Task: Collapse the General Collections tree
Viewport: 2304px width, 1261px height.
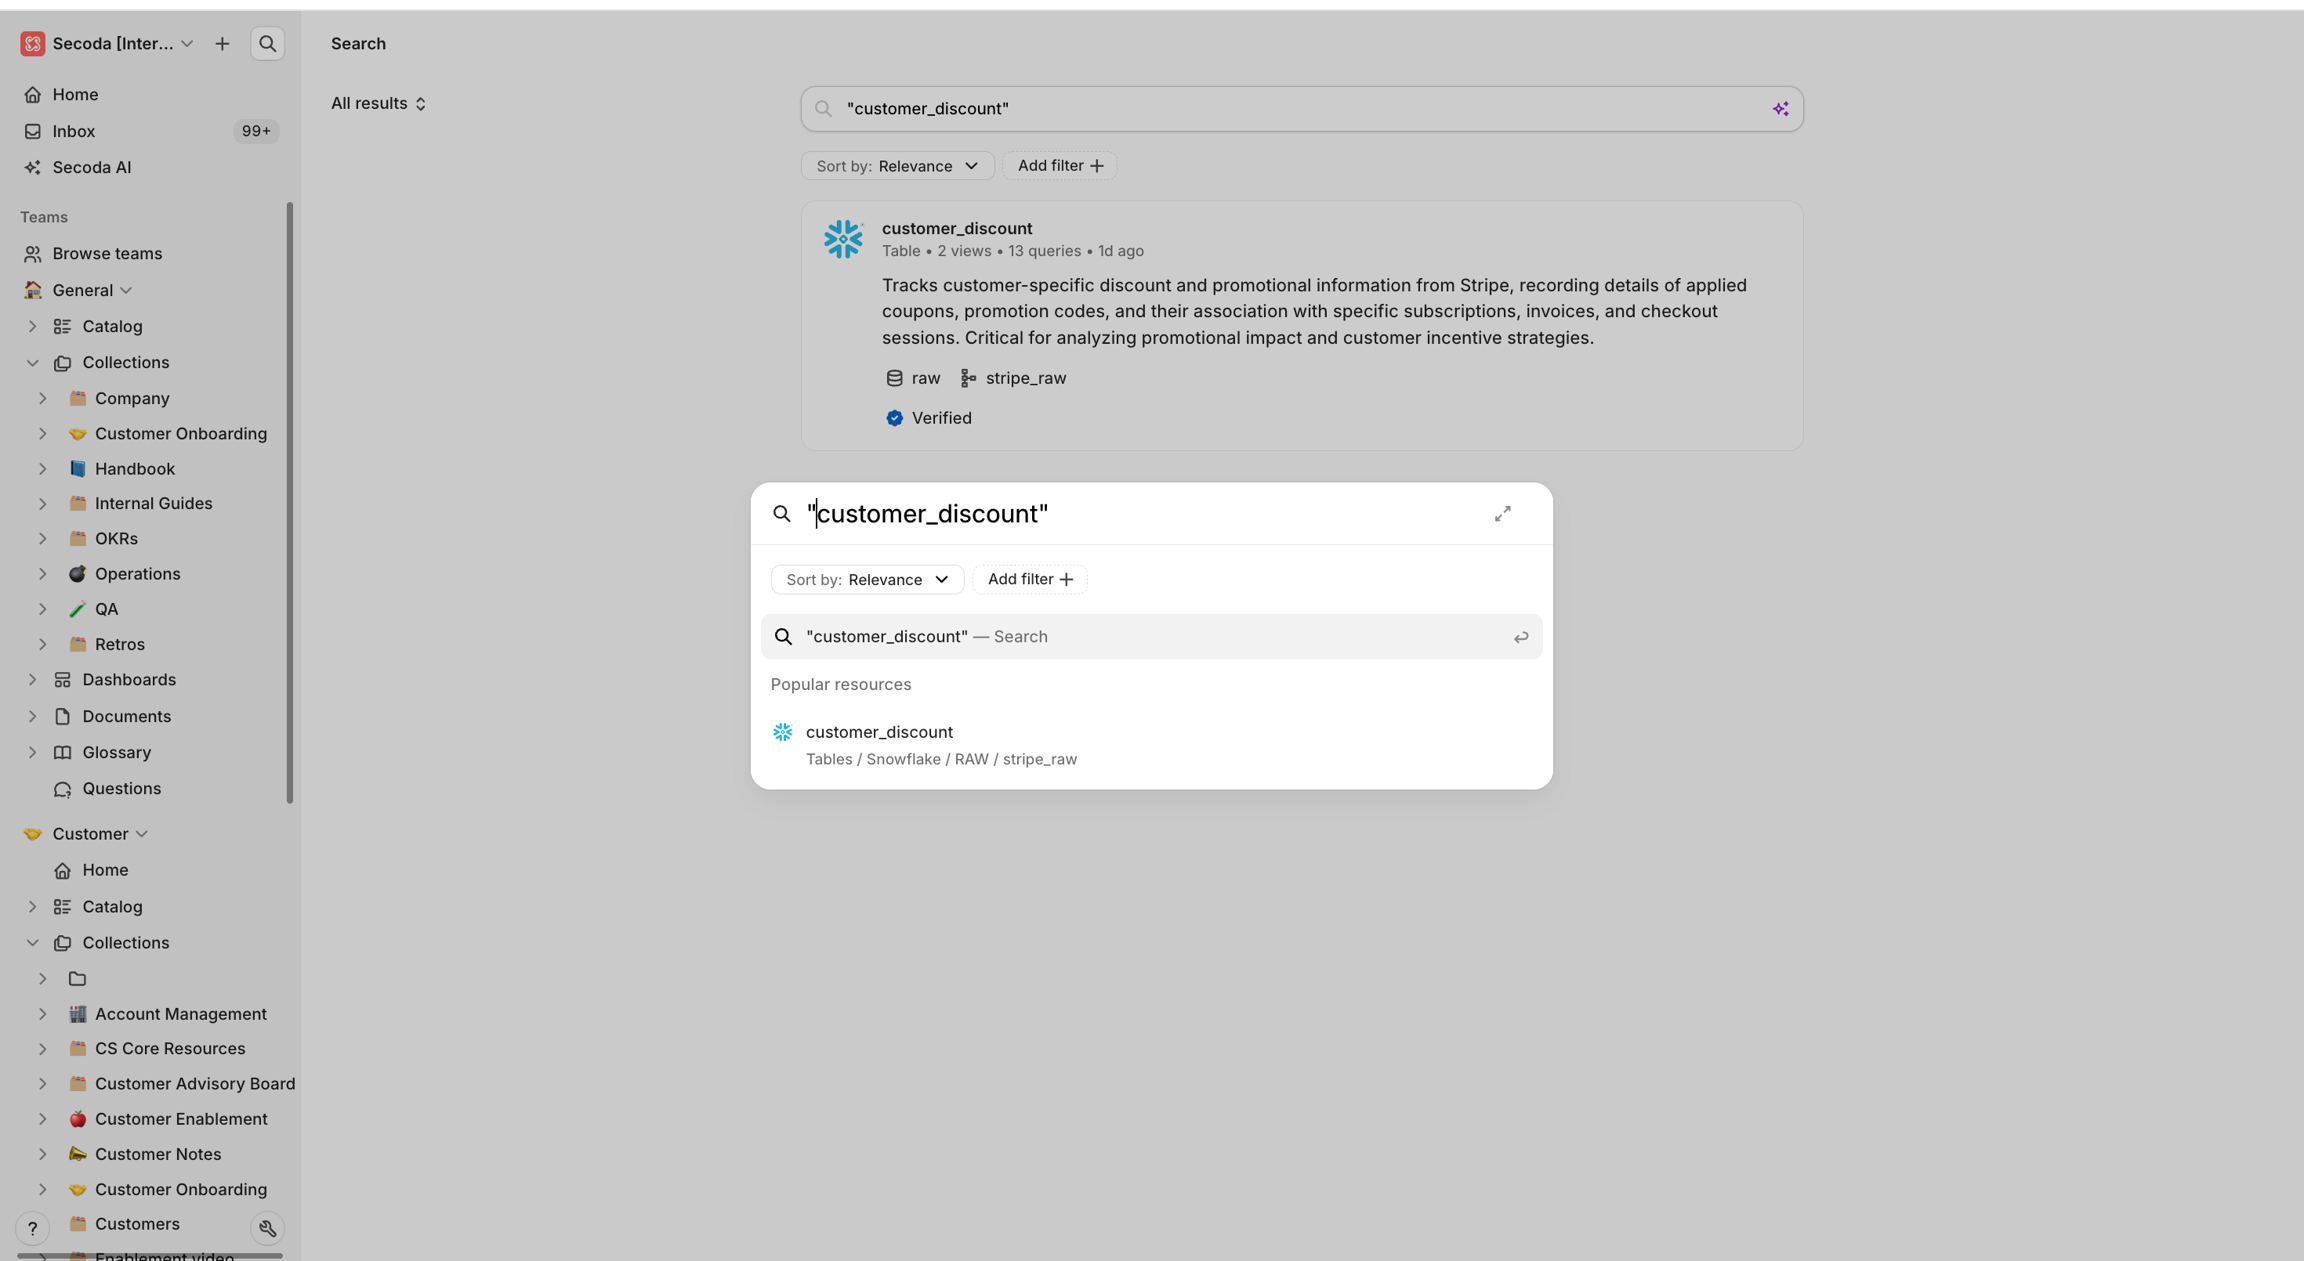Action: coord(32,363)
